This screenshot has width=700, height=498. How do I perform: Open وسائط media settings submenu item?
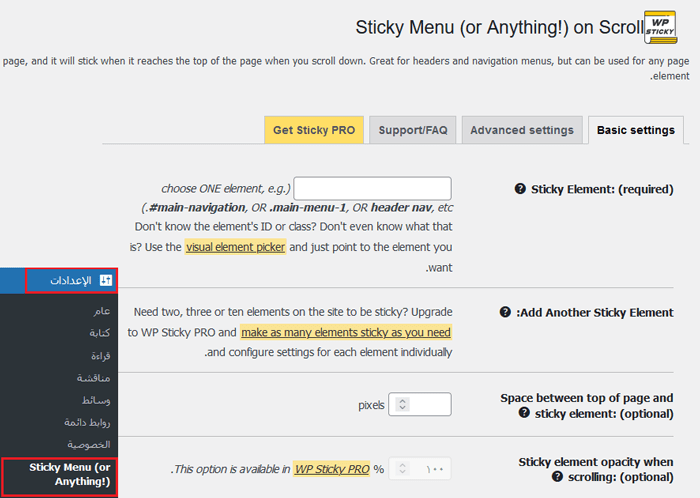click(96, 400)
